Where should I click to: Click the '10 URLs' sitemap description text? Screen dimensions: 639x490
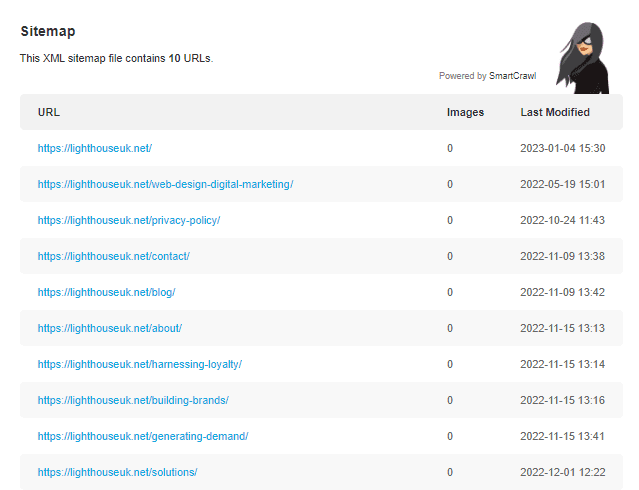[x=117, y=59]
